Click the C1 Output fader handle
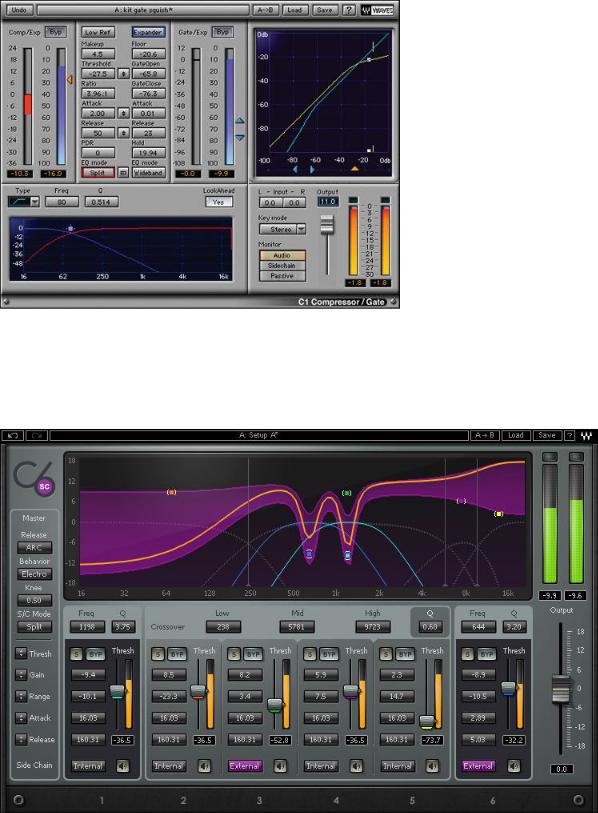Image resolution: width=598 pixels, height=813 pixels. click(327, 225)
